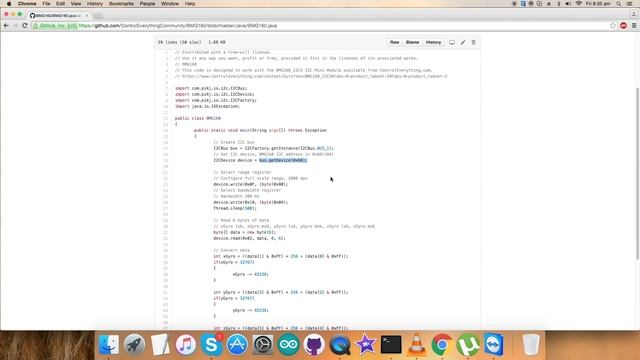Image resolution: width=640 pixels, height=360 pixels.
Task: Open Google Chrome from the dock
Action: [442, 344]
